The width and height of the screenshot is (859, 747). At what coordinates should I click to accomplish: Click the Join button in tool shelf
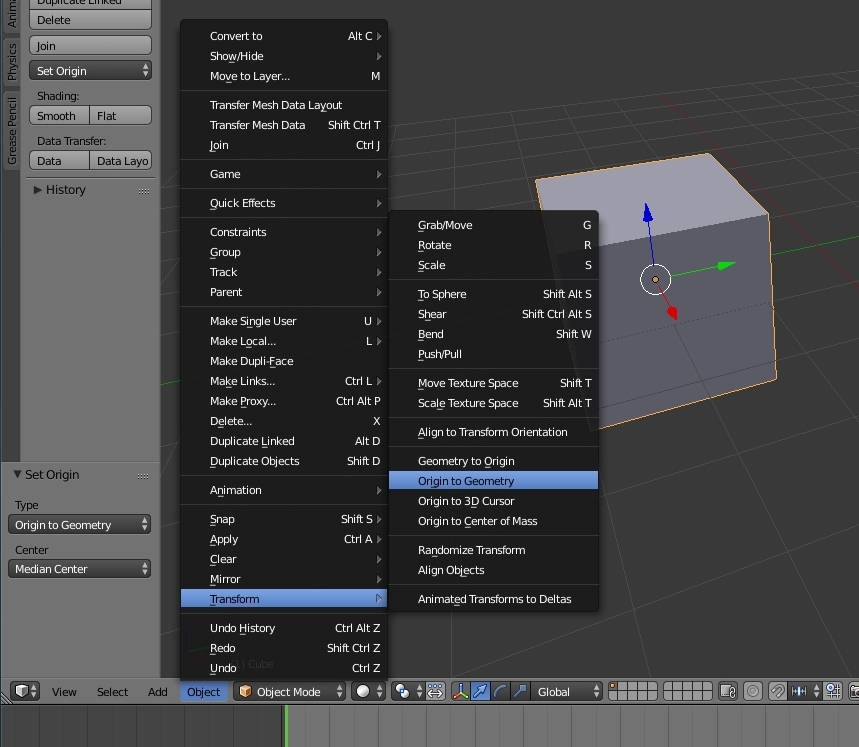coord(90,45)
